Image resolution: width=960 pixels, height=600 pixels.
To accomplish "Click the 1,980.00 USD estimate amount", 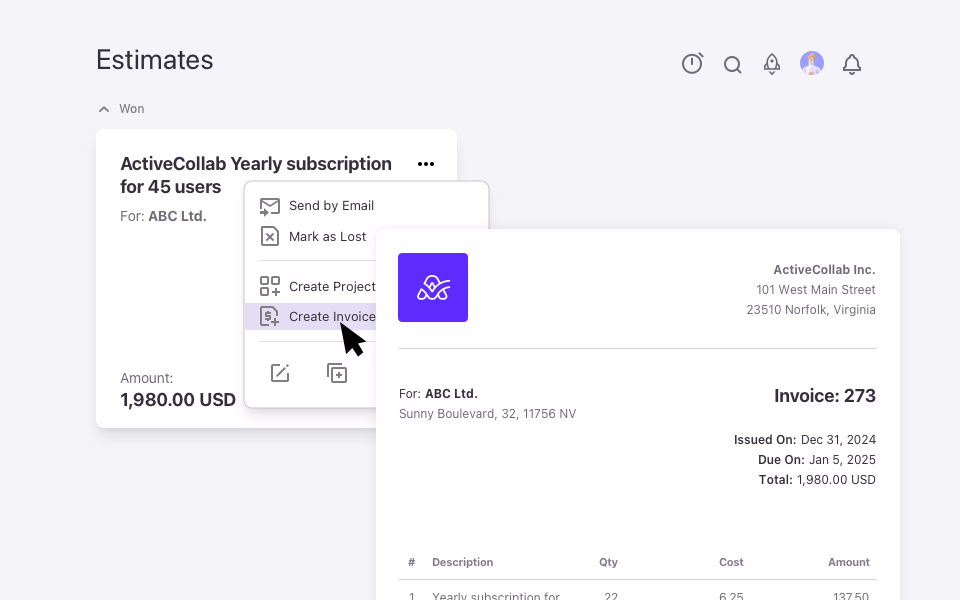I will click(178, 400).
